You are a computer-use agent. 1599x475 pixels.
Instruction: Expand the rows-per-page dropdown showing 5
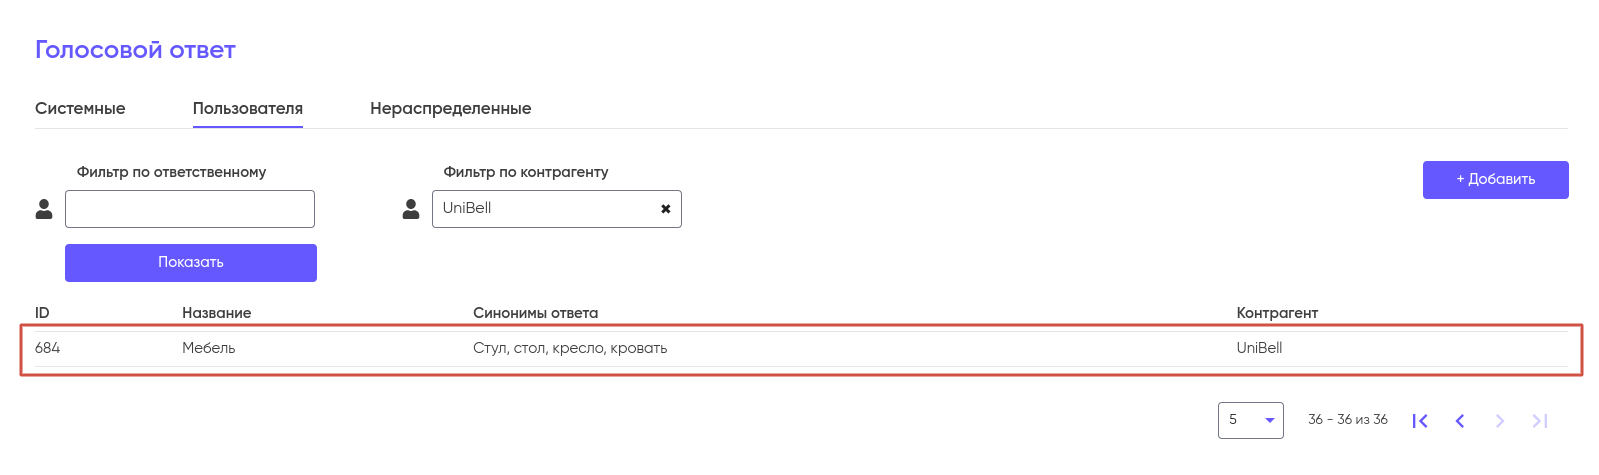click(x=1250, y=420)
